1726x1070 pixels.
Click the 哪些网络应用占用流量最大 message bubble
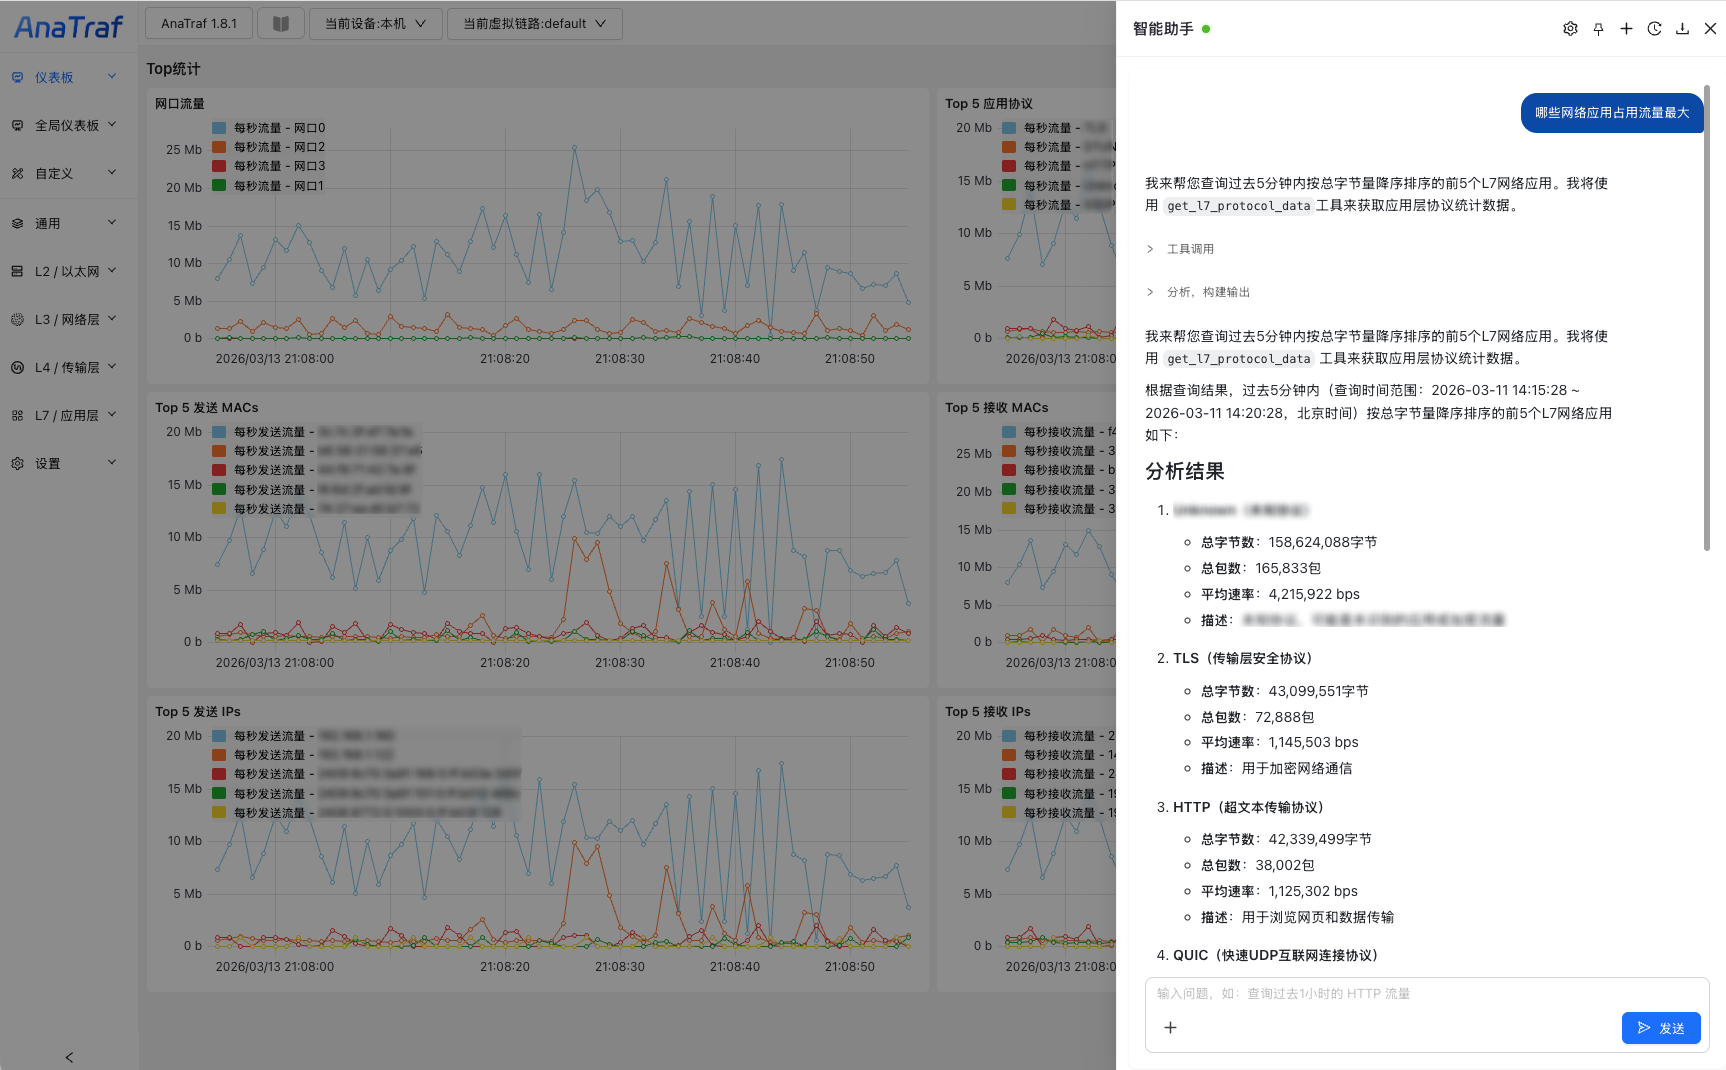click(x=1612, y=113)
